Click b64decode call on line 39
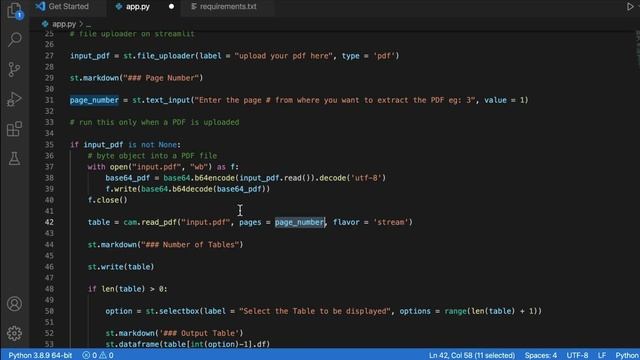The height and width of the screenshot is (360, 640). (x=192, y=189)
